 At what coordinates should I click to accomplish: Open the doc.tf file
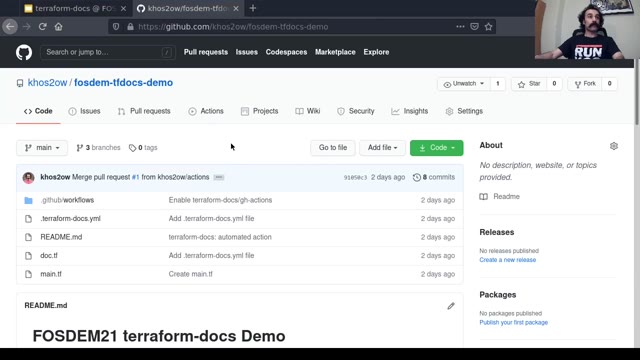tap(49, 256)
